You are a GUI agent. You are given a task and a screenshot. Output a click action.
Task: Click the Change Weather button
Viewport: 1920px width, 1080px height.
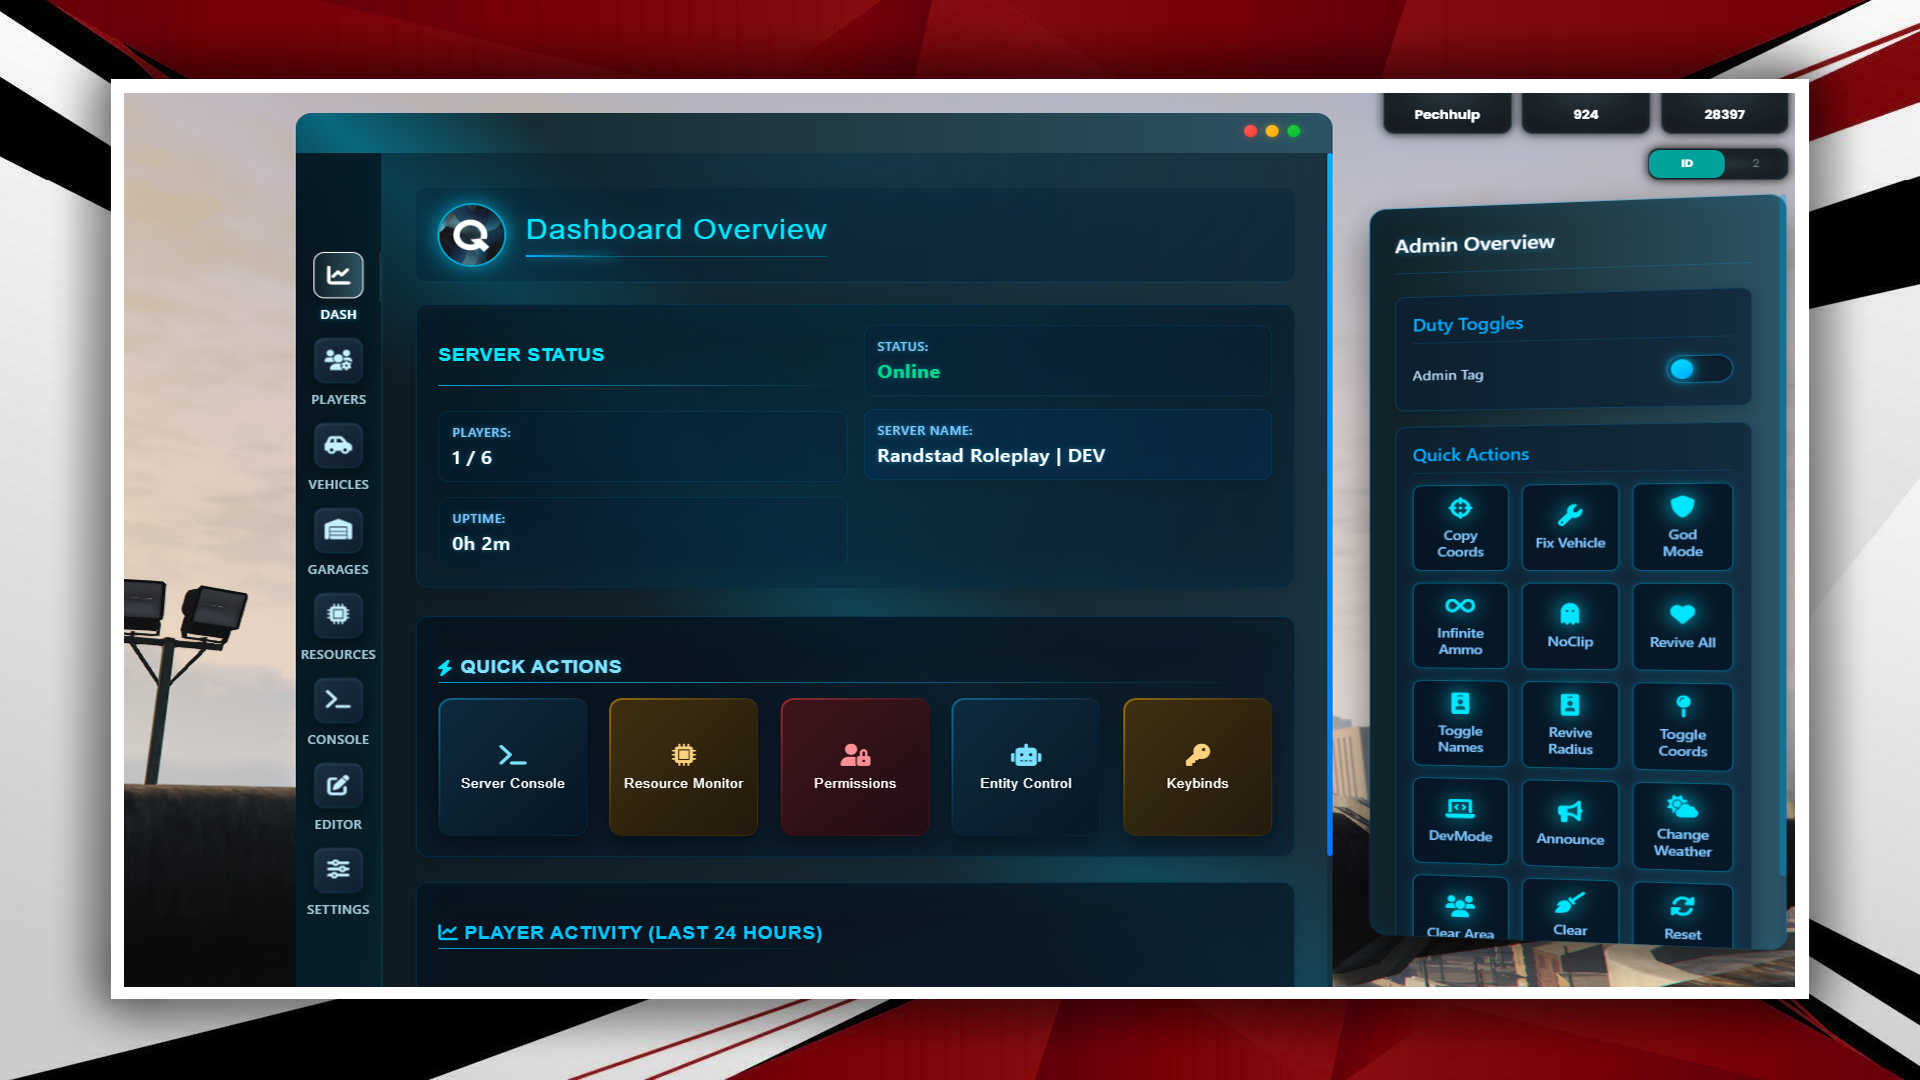pos(1682,827)
